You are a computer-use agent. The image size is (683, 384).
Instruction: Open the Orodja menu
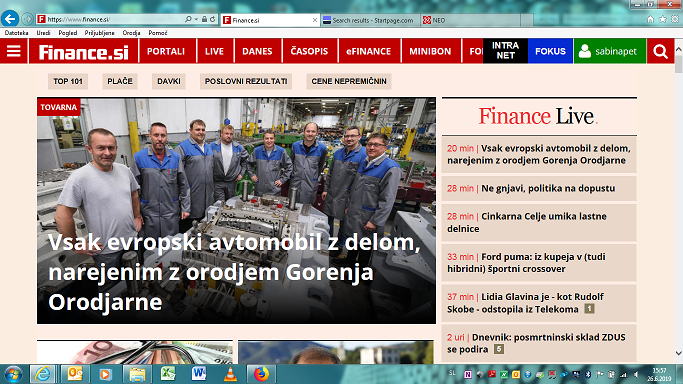coord(131,33)
